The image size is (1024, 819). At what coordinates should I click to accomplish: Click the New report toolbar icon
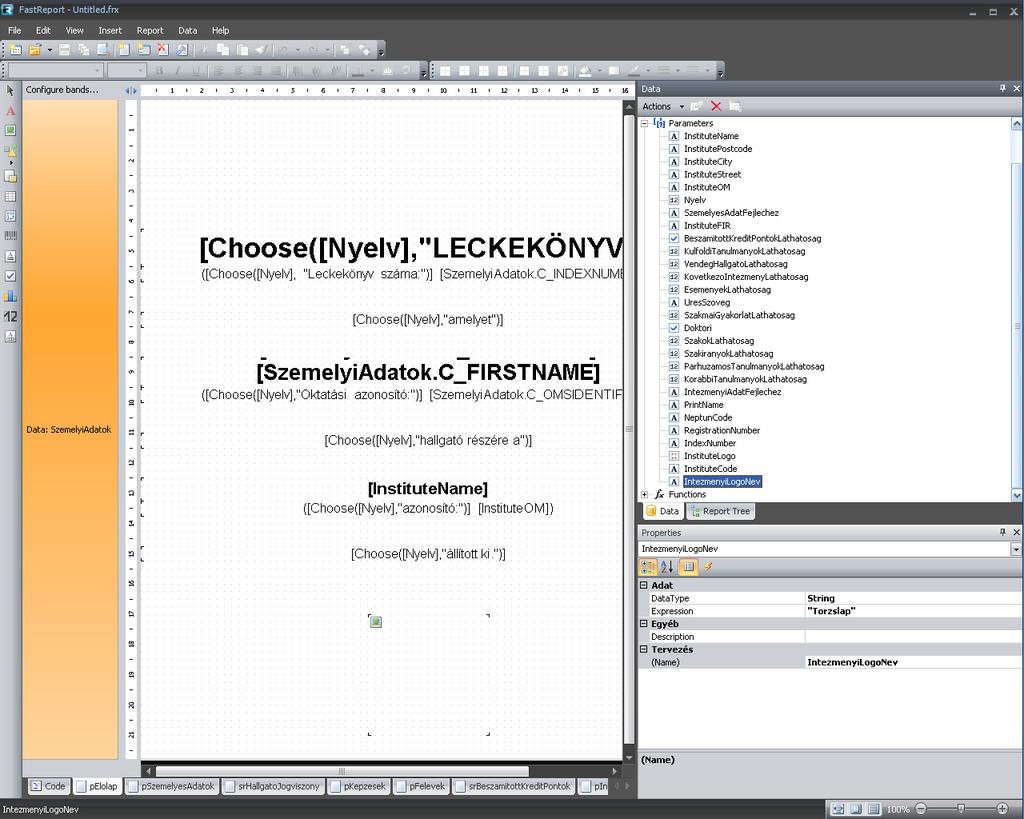click(x=16, y=50)
